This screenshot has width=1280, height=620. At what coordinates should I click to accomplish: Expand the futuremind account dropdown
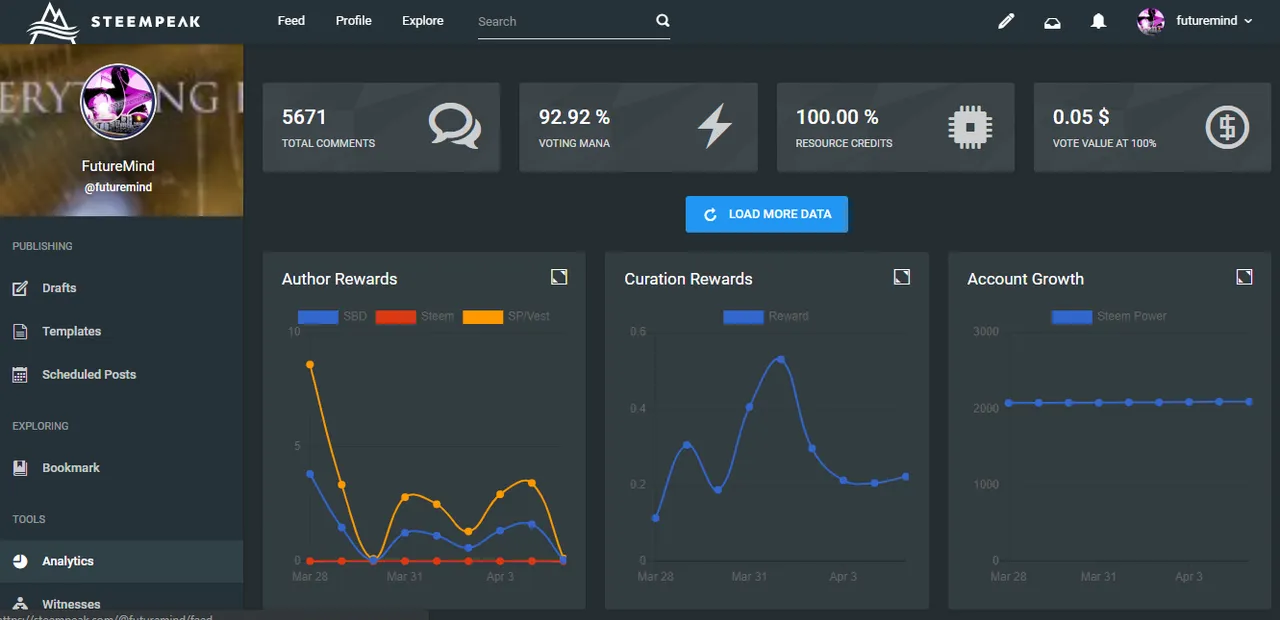(1213, 21)
